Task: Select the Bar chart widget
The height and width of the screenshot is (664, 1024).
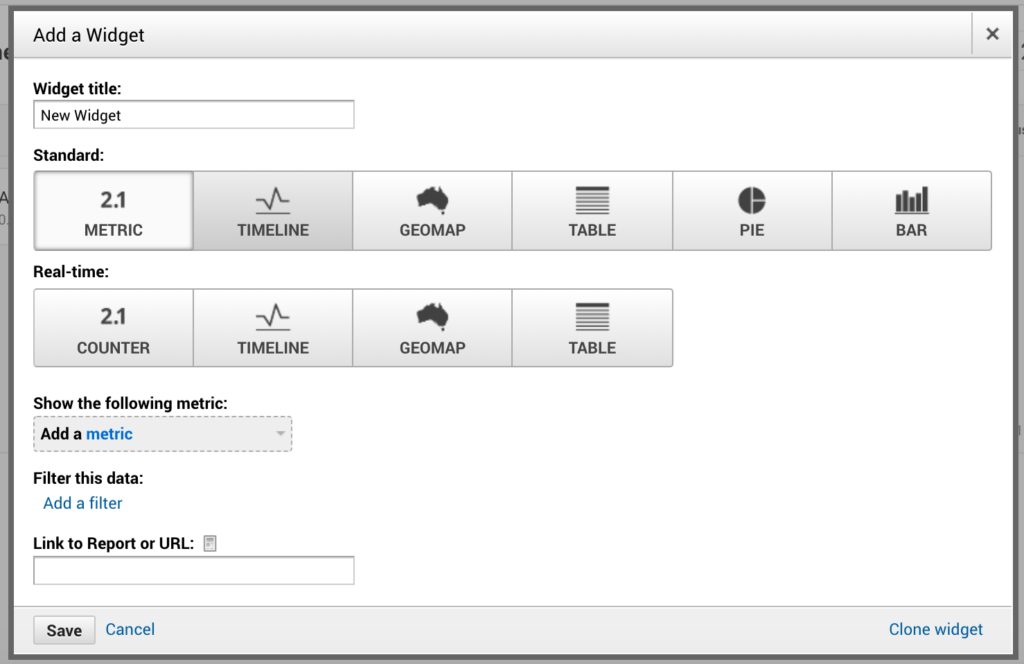Action: tap(912, 211)
